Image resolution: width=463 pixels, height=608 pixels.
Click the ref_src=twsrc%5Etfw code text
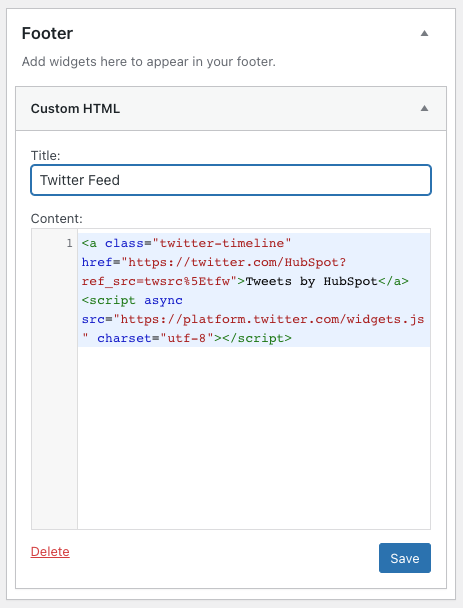pyautogui.click(x=159, y=281)
